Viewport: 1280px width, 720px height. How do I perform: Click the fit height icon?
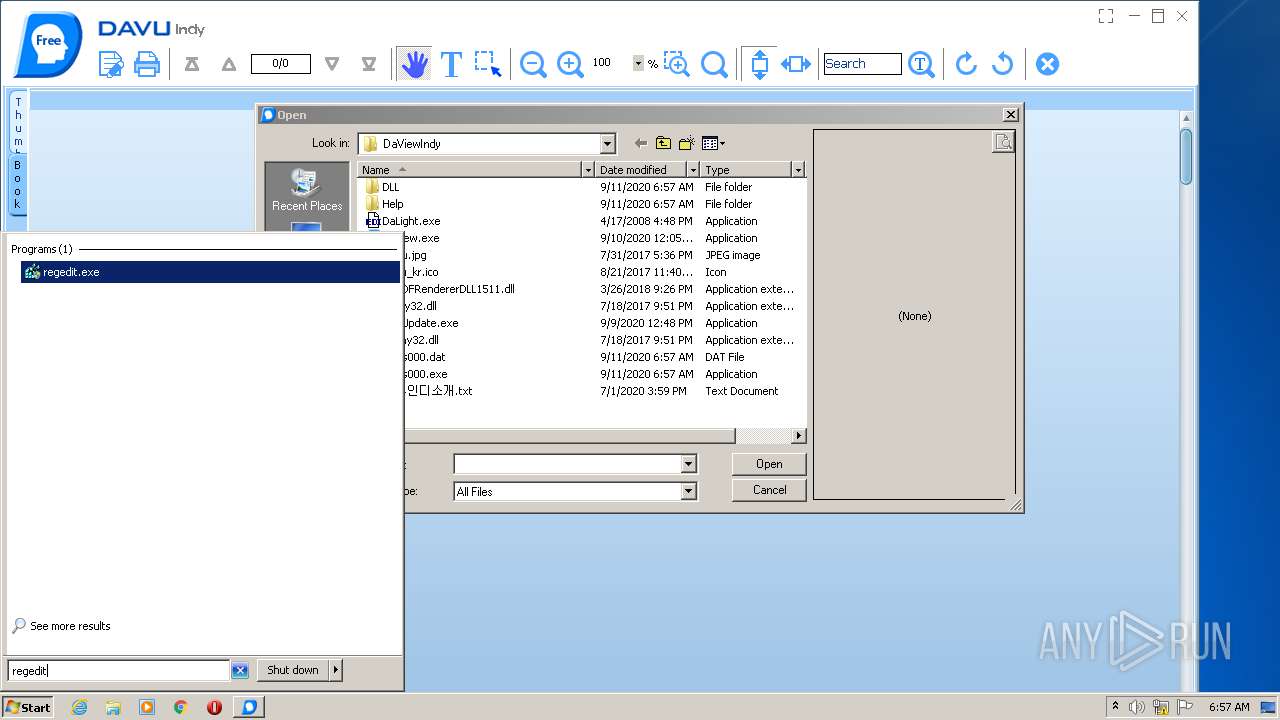pyautogui.click(x=759, y=64)
